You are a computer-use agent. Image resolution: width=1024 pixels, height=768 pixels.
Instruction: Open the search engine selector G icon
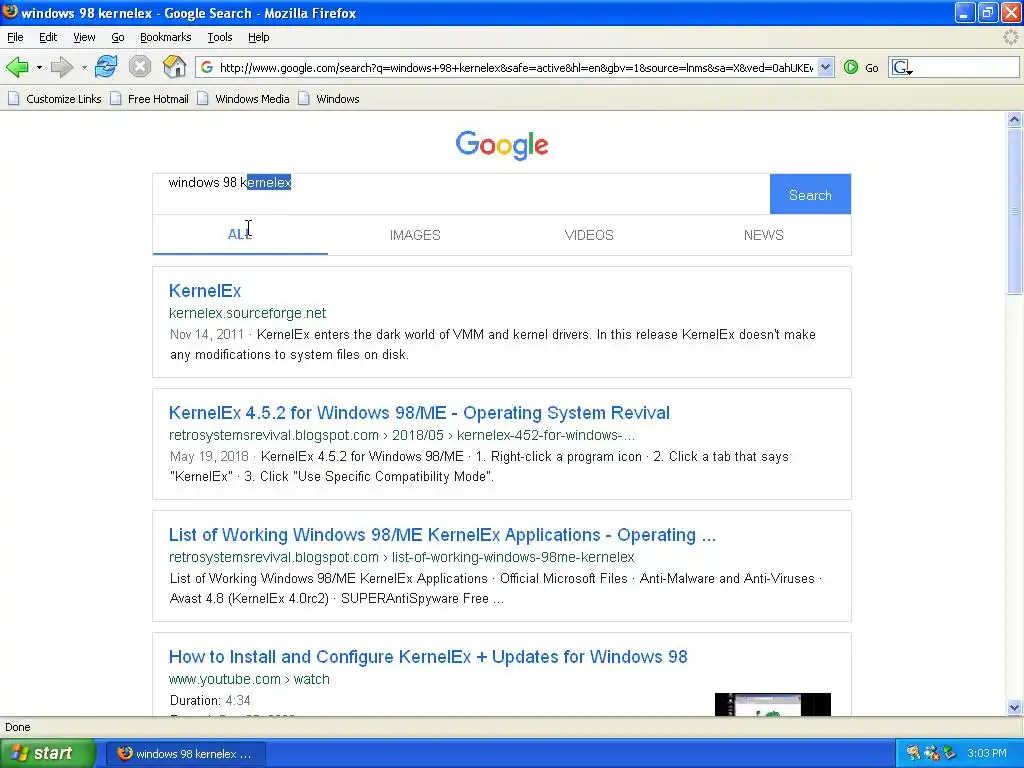(x=902, y=67)
